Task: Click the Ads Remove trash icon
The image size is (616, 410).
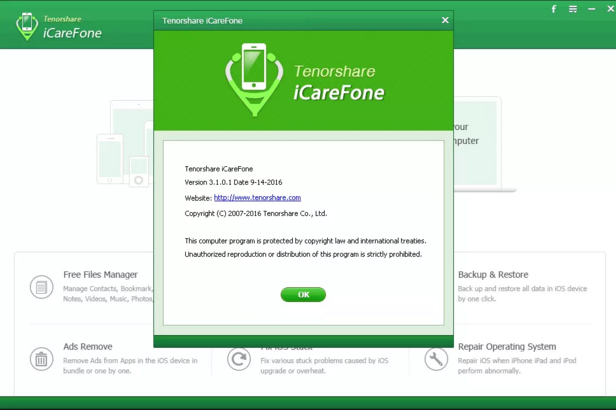Action: (41, 359)
